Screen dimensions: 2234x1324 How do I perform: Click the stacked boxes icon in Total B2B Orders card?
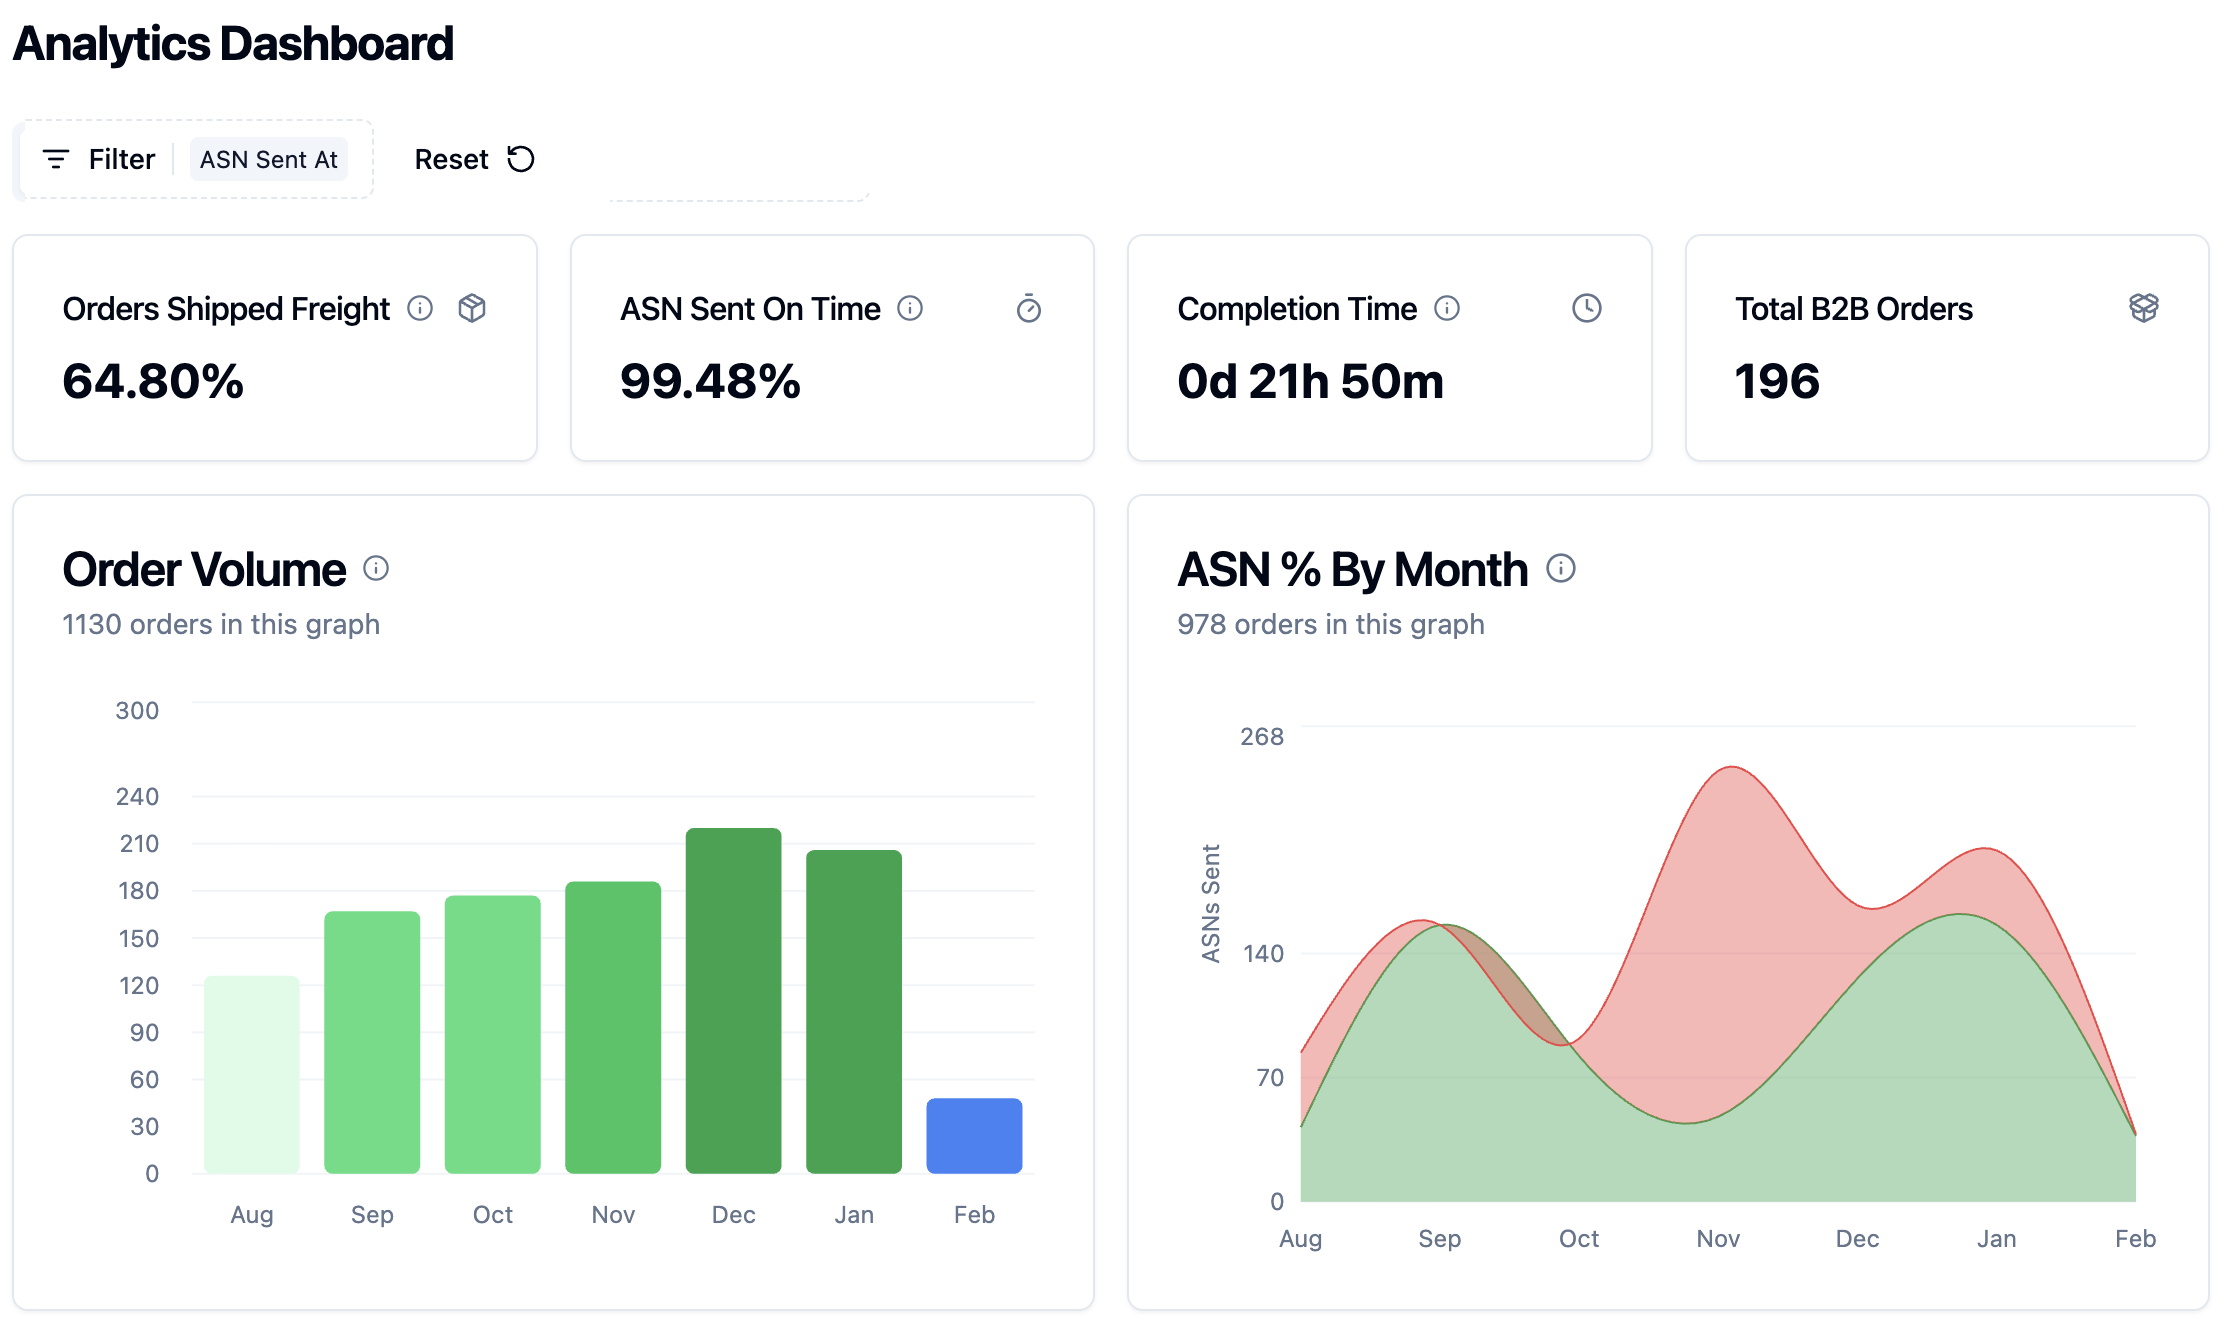[x=2144, y=308]
